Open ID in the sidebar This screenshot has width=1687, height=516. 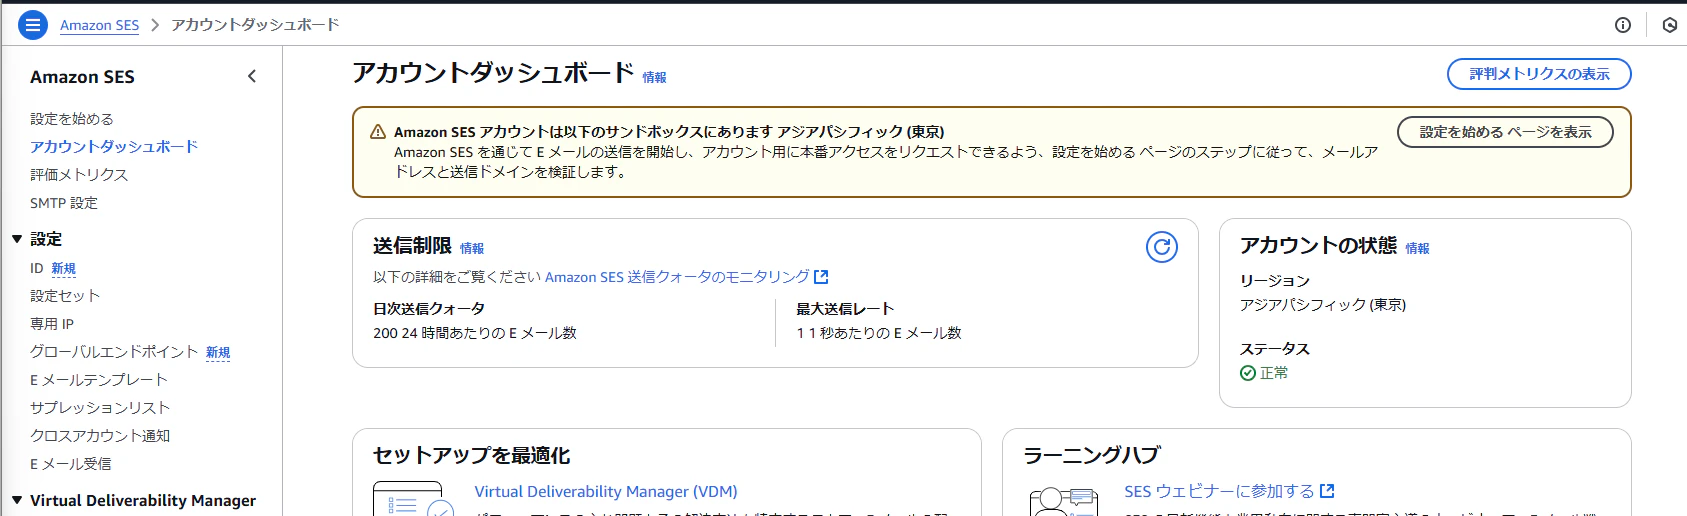pyautogui.click(x=37, y=268)
